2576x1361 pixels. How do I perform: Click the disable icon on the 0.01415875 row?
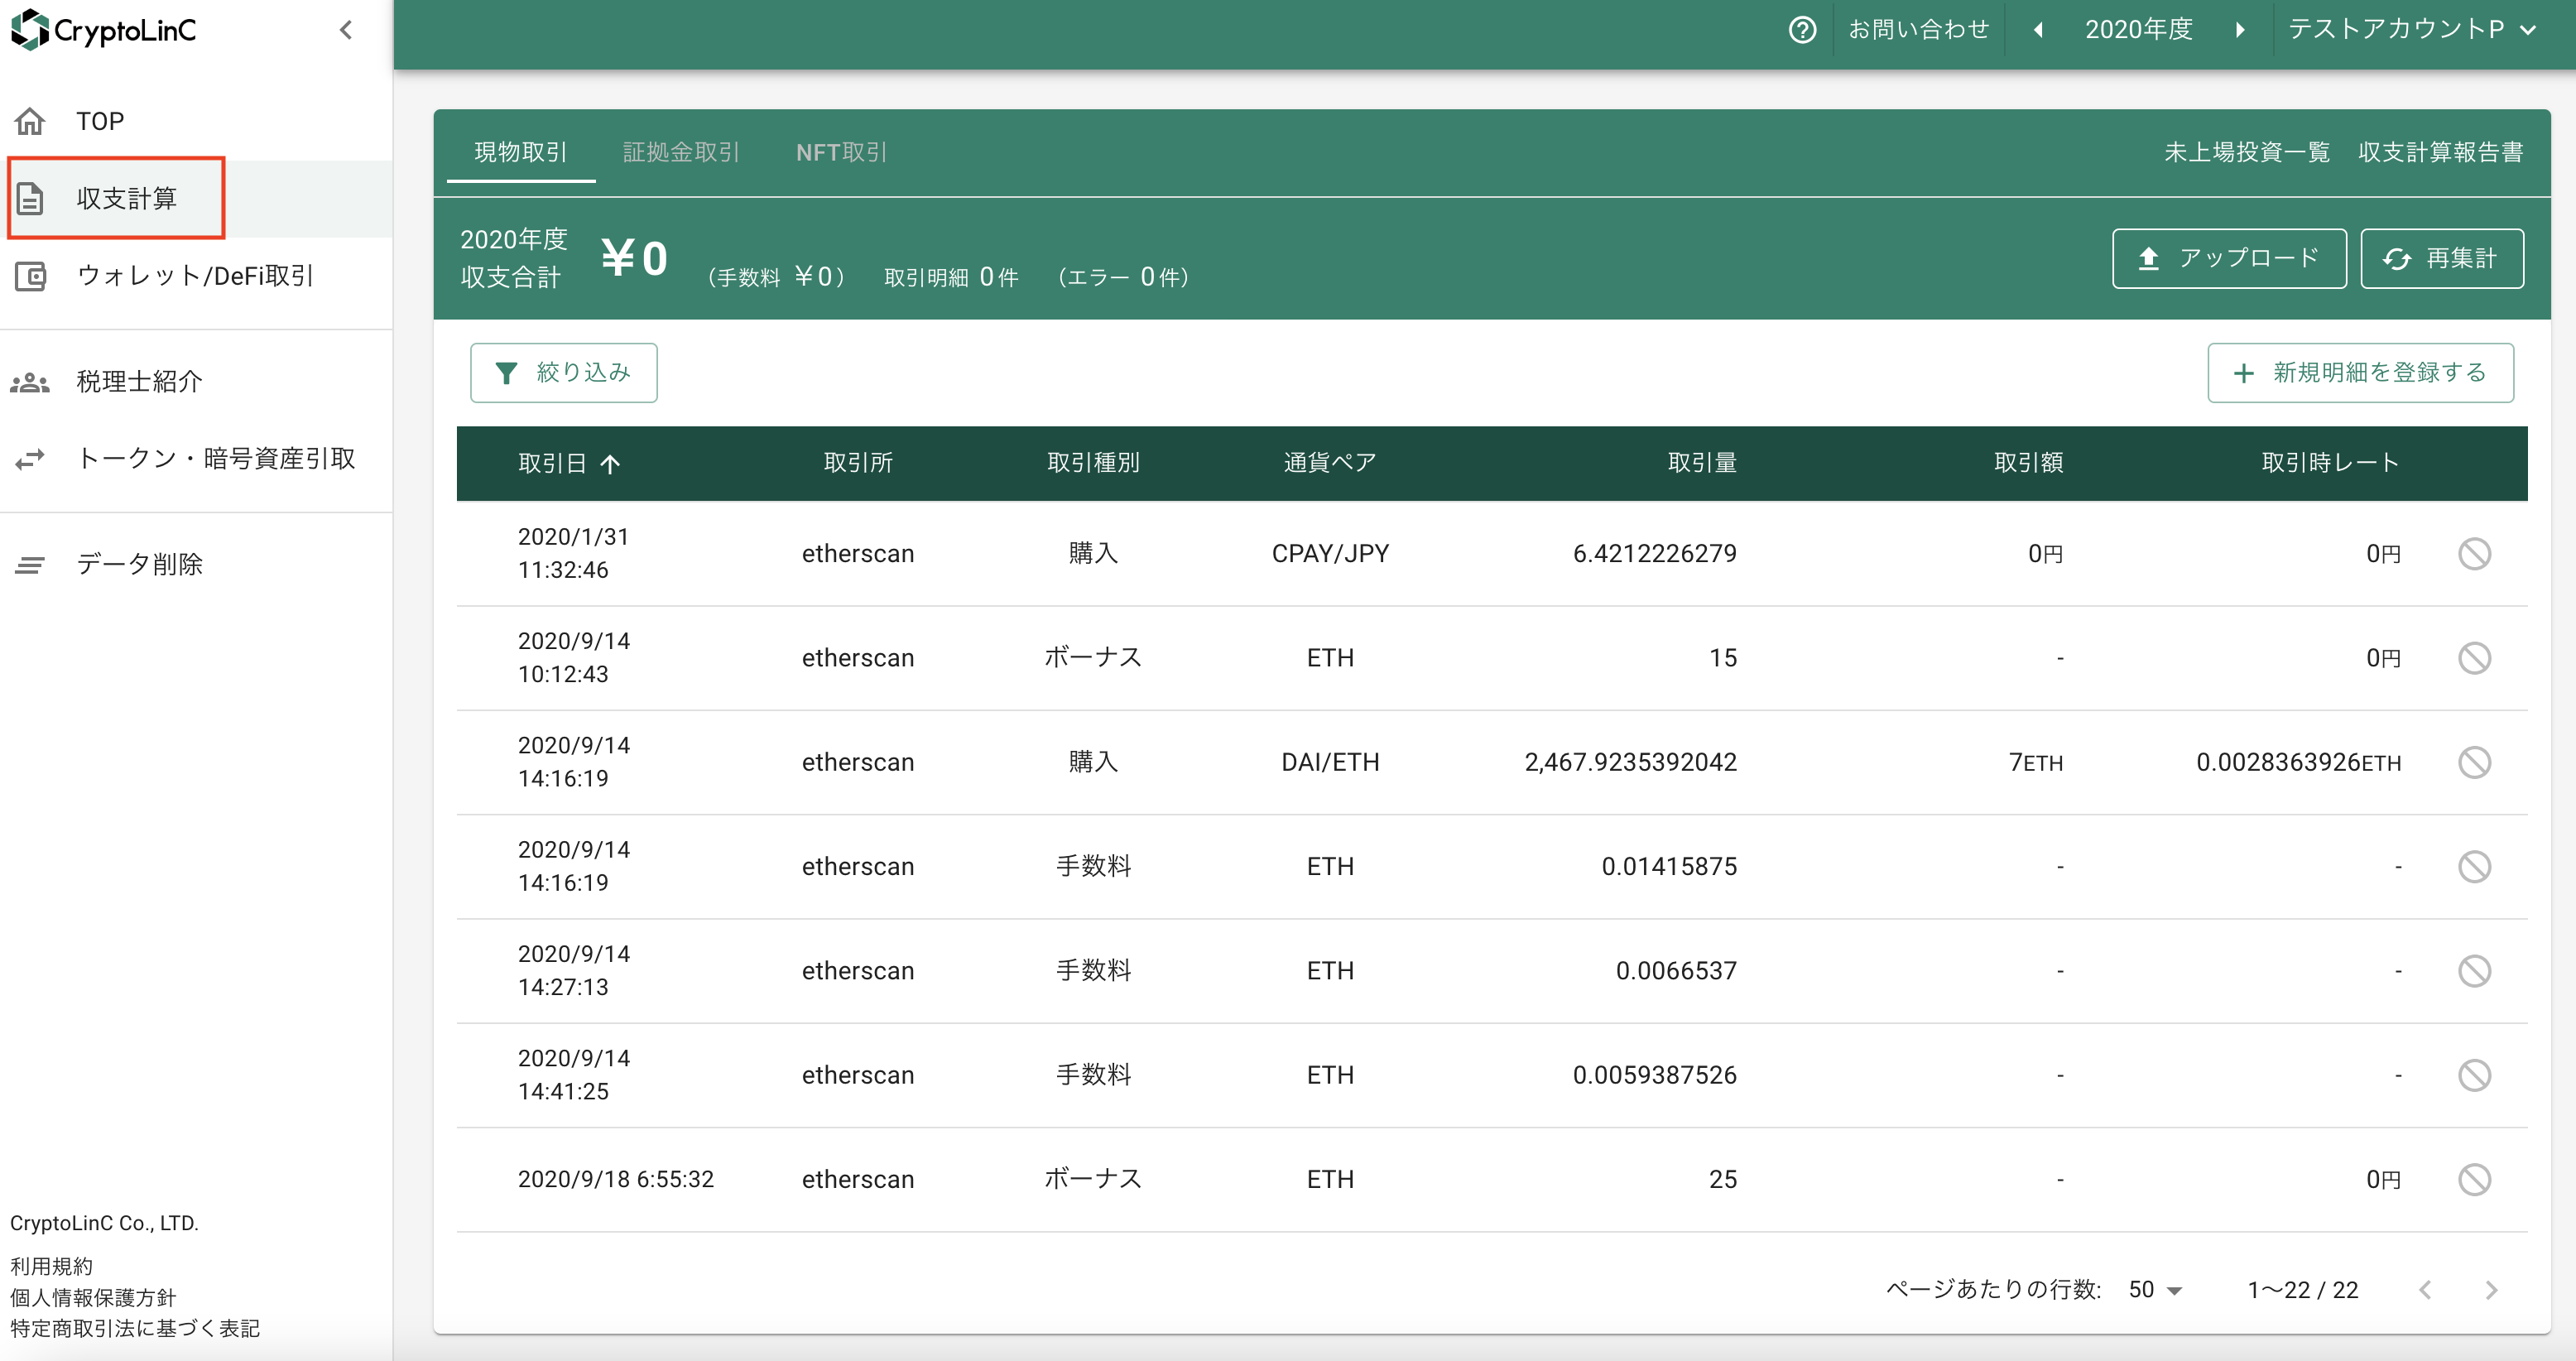coord(2474,866)
